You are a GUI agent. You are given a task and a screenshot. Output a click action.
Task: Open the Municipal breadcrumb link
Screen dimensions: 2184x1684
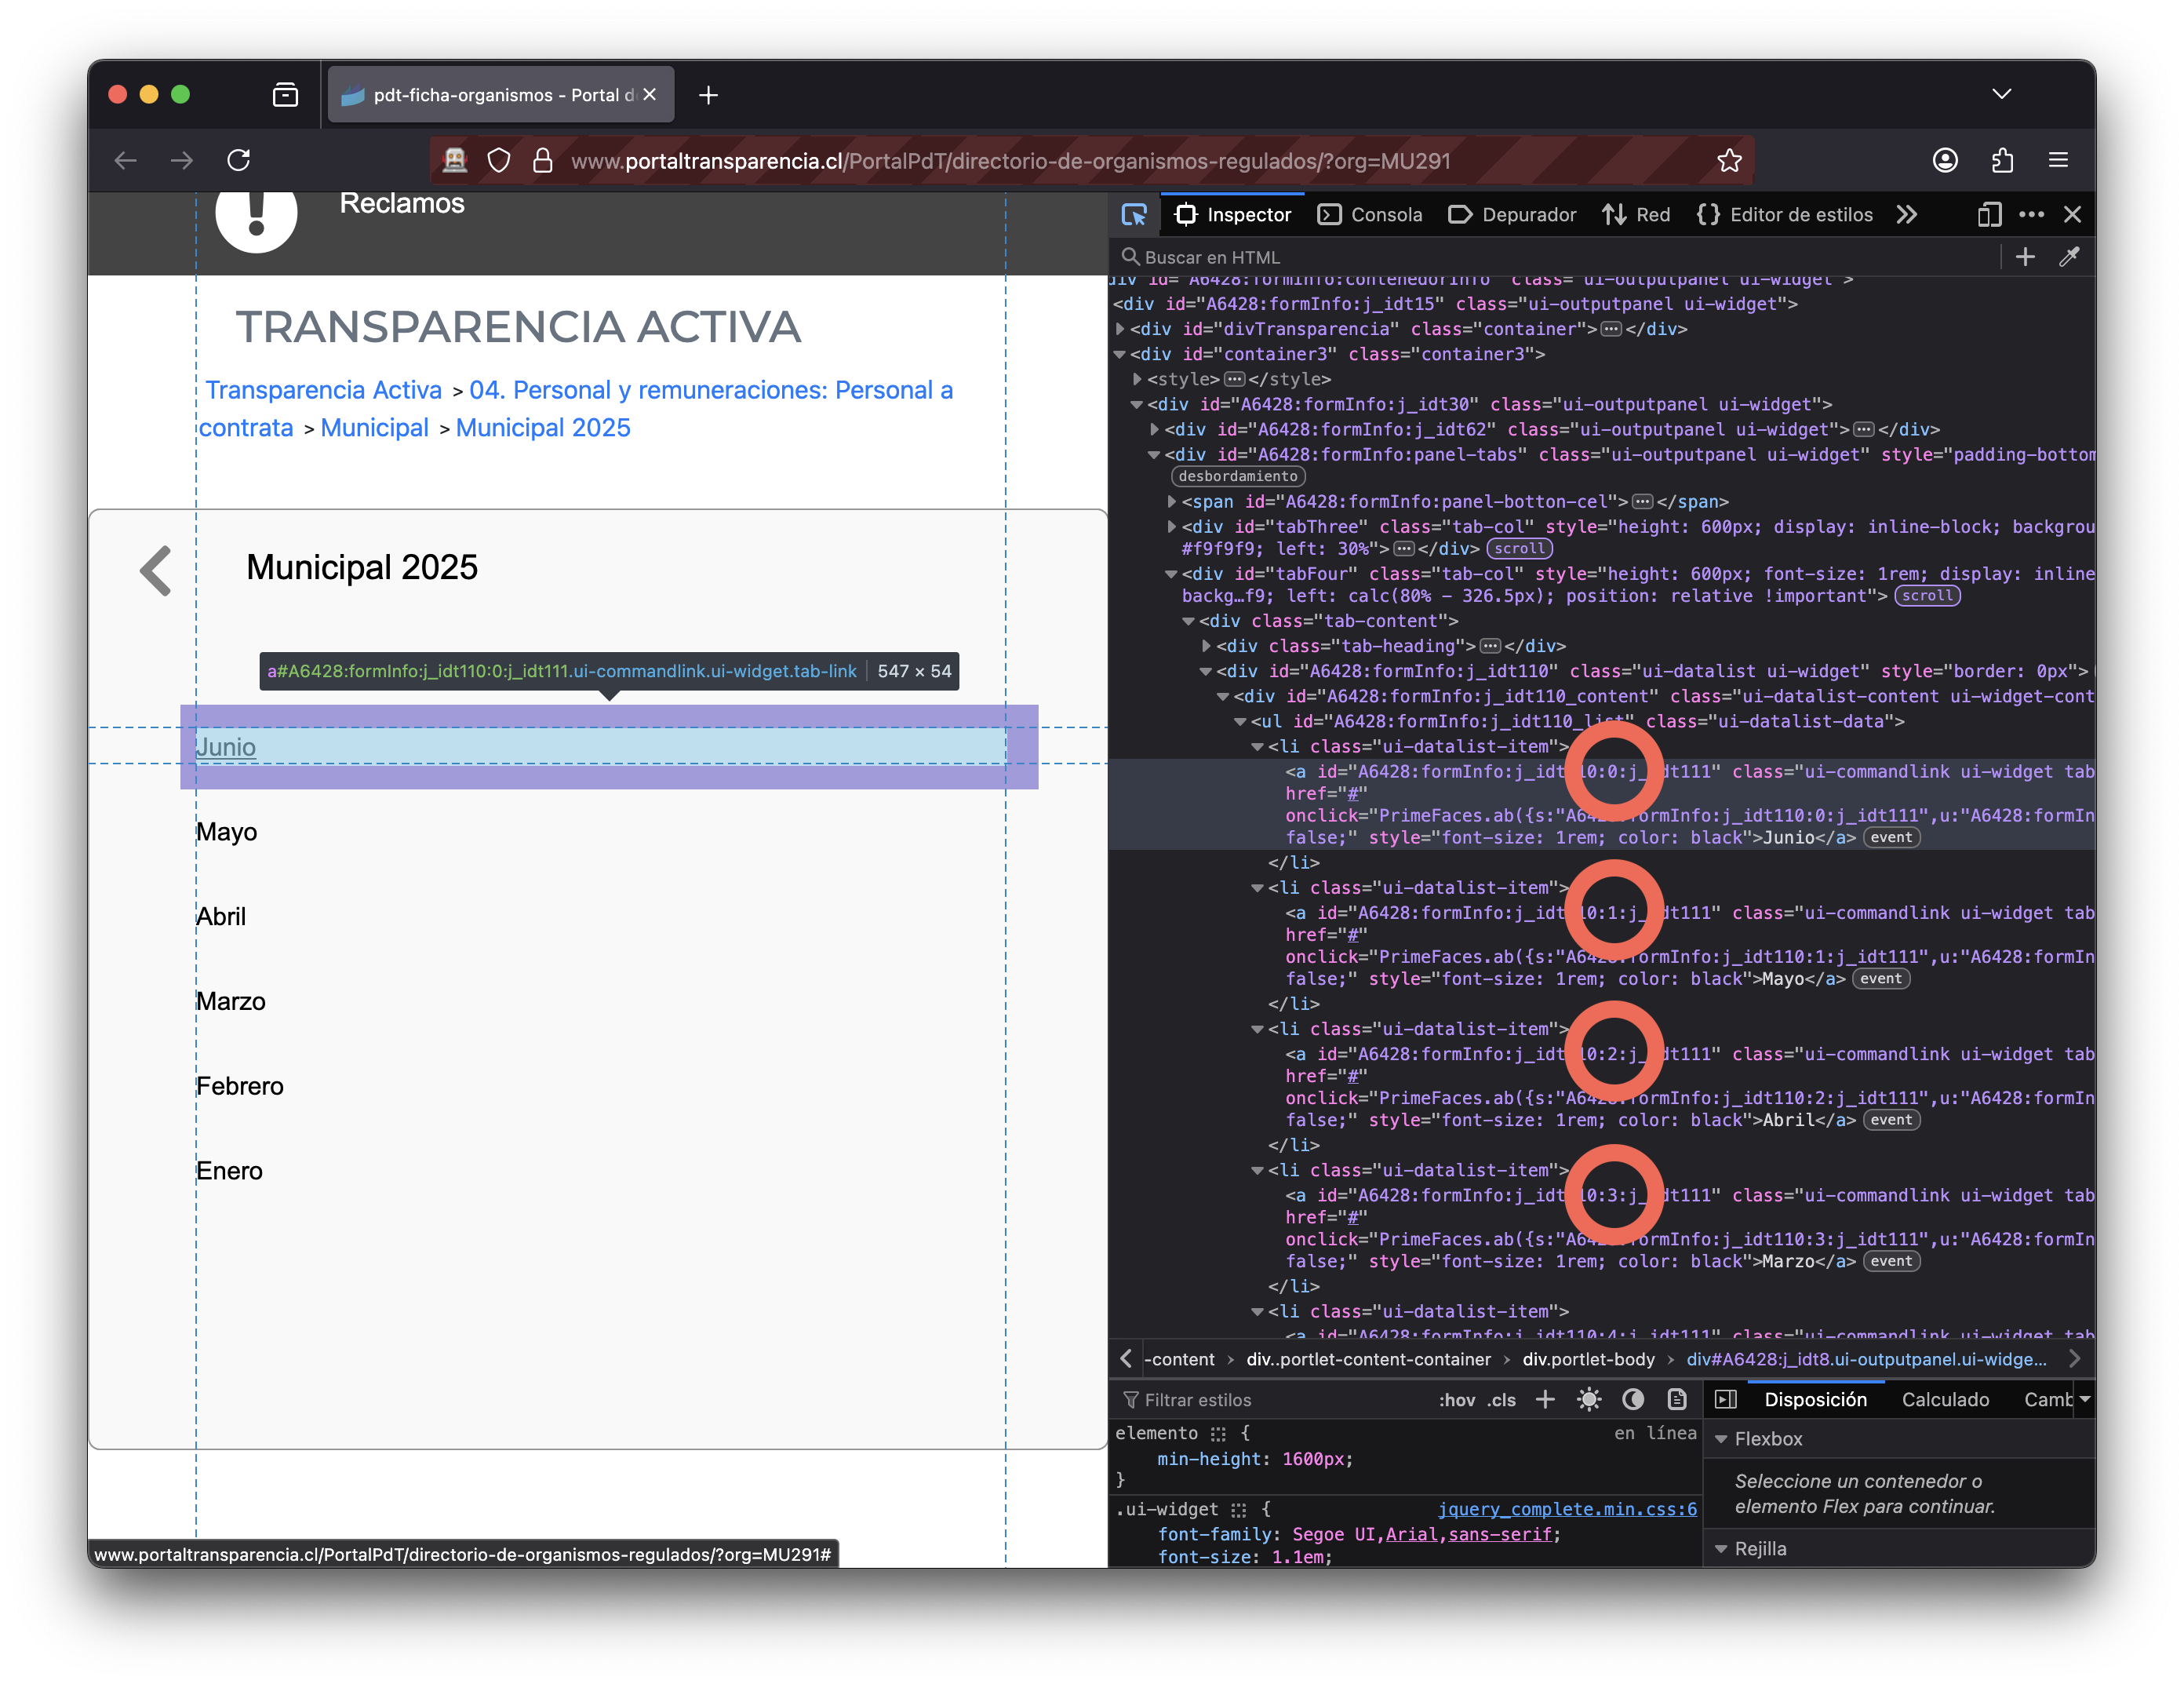tap(374, 428)
